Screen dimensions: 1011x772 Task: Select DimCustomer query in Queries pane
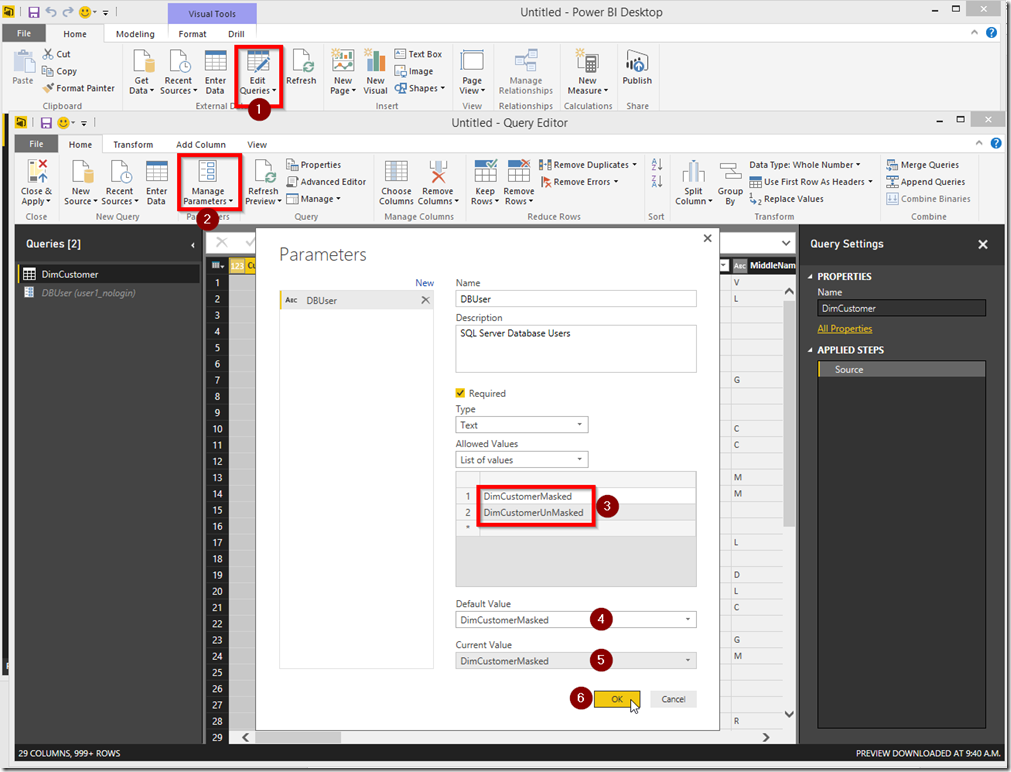108,274
